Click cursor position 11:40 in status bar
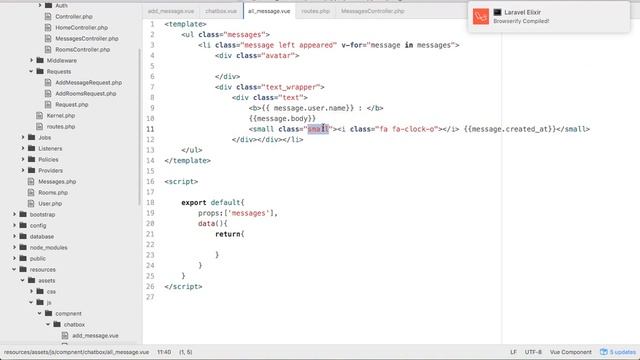 click(x=164, y=352)
